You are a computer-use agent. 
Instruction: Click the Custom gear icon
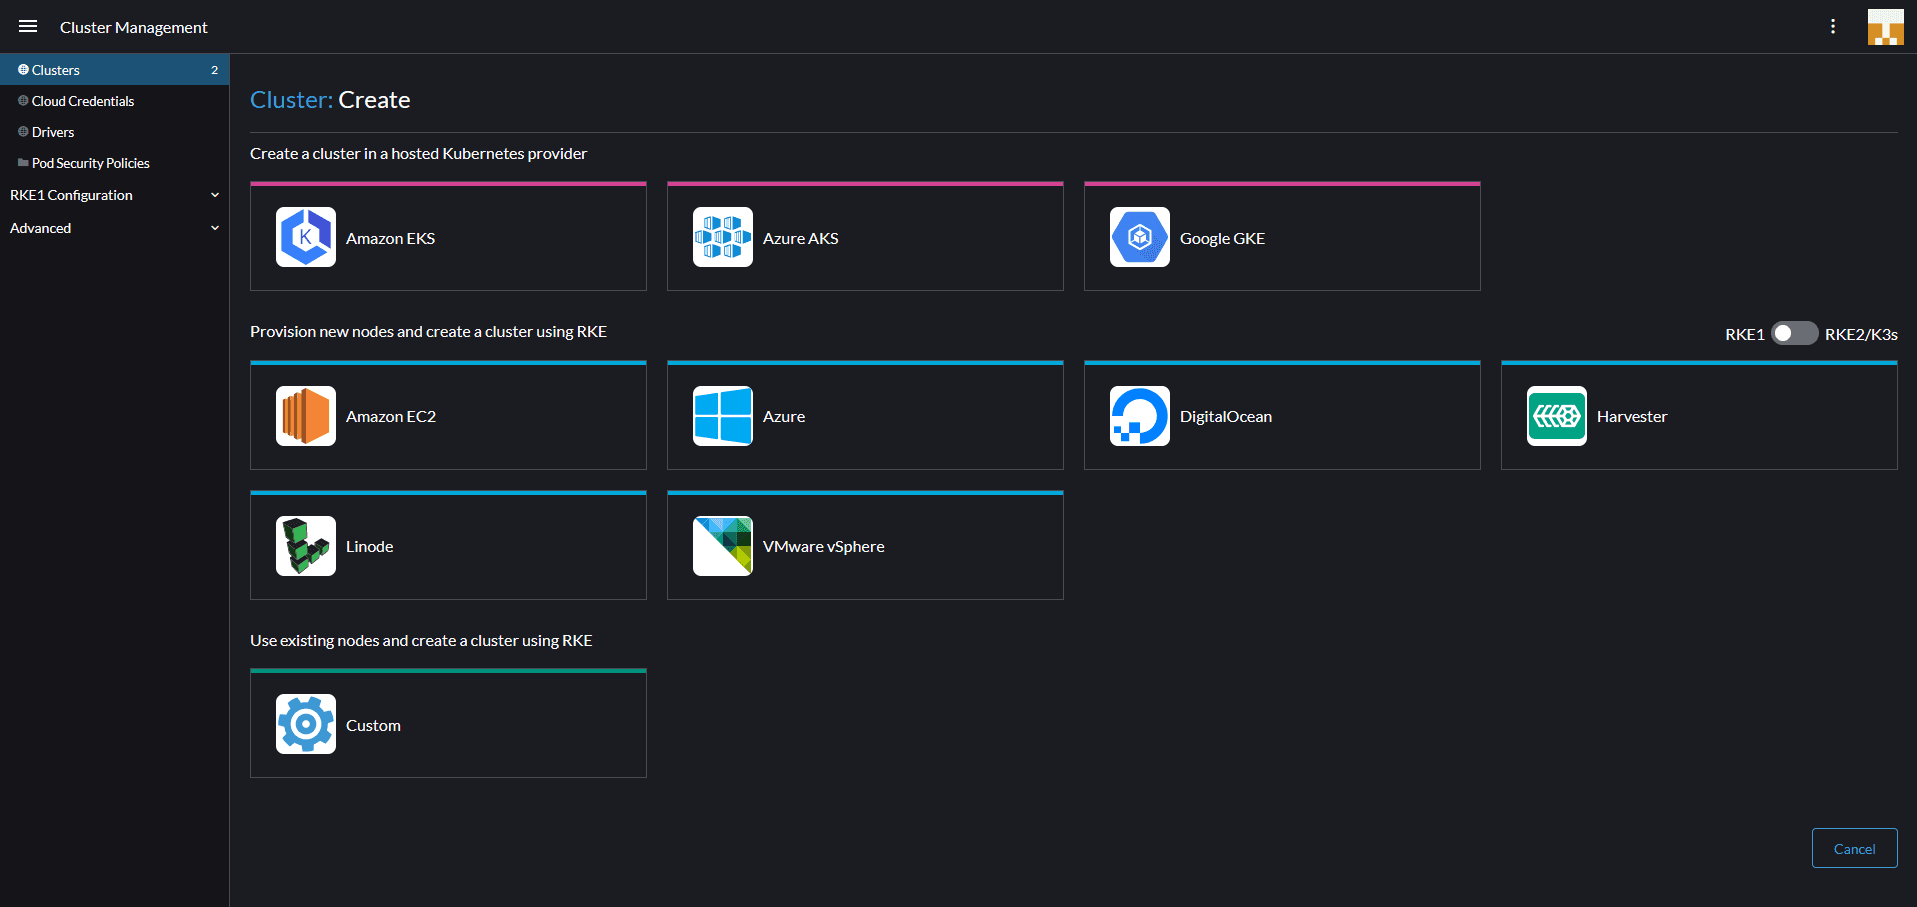click(306, 724)
